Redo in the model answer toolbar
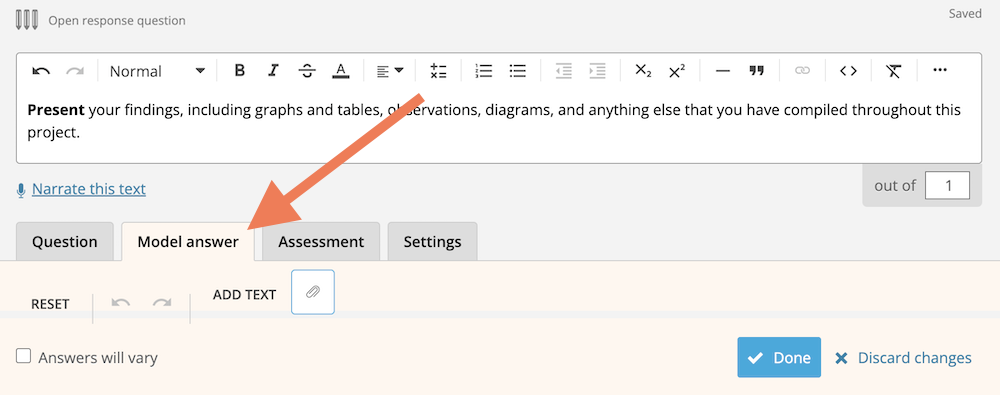The height and width of the screenshot is (395, 1000). tap(162, 302)
